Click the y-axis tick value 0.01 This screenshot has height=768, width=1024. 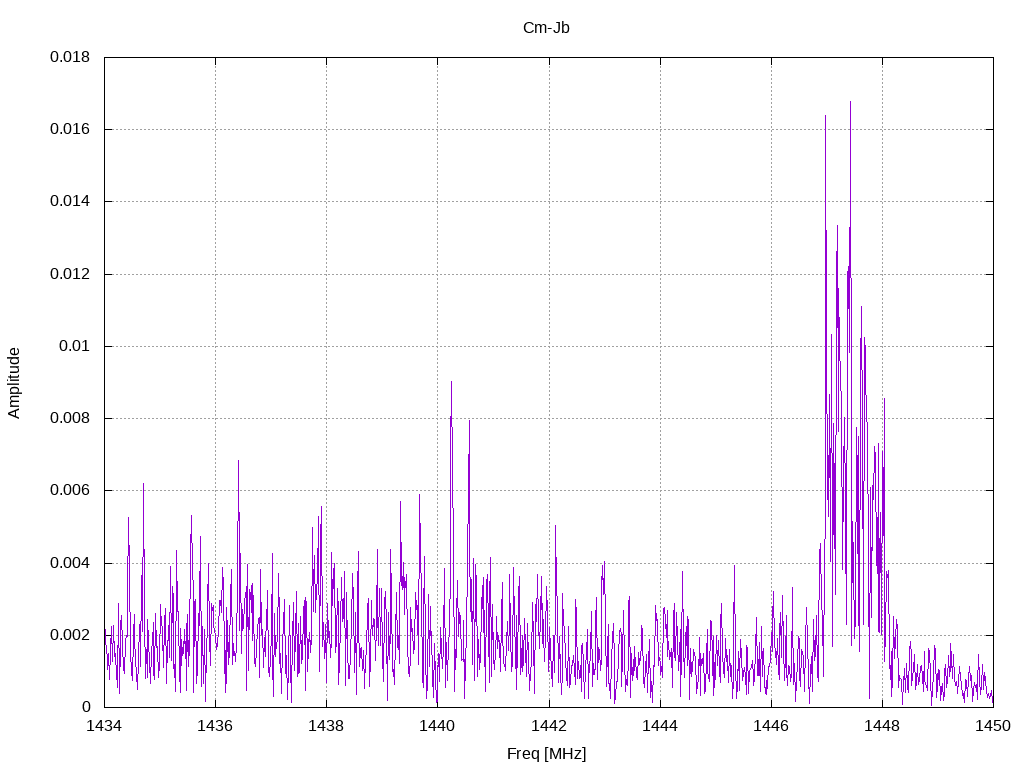pos(74,346)
